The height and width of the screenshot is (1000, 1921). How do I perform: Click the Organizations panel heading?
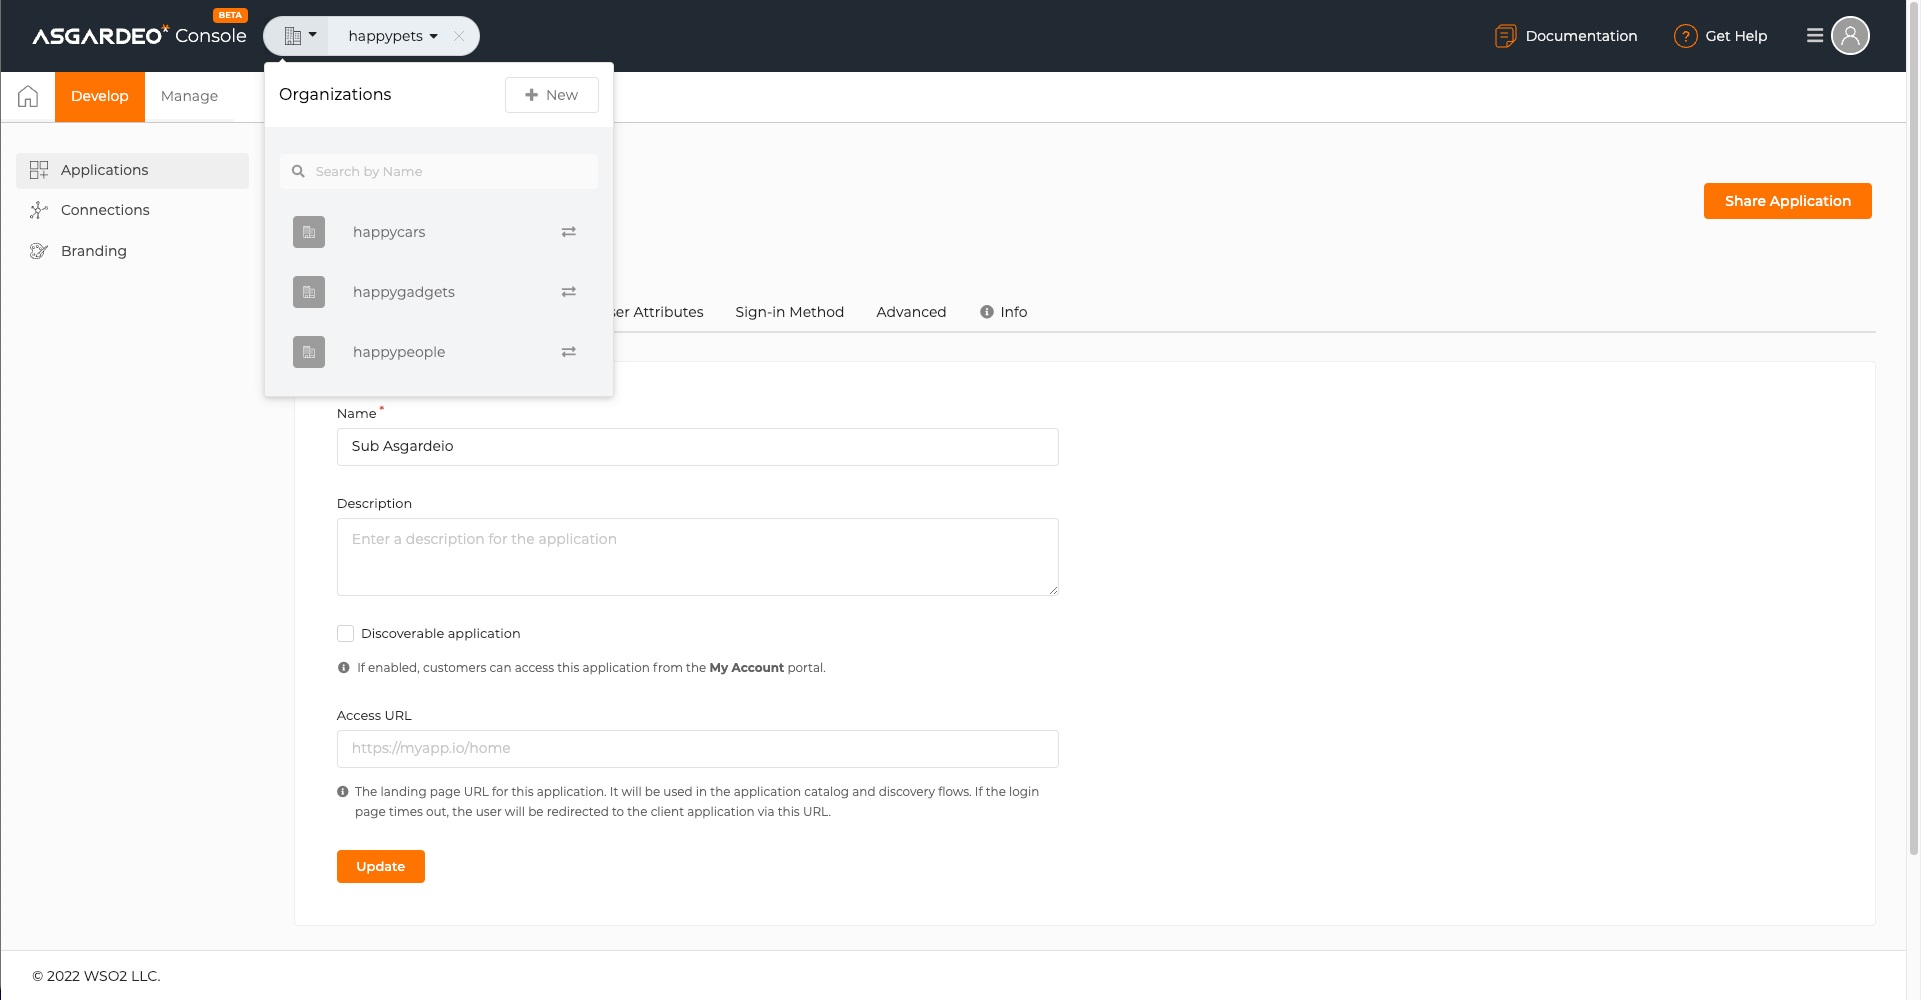335,95
